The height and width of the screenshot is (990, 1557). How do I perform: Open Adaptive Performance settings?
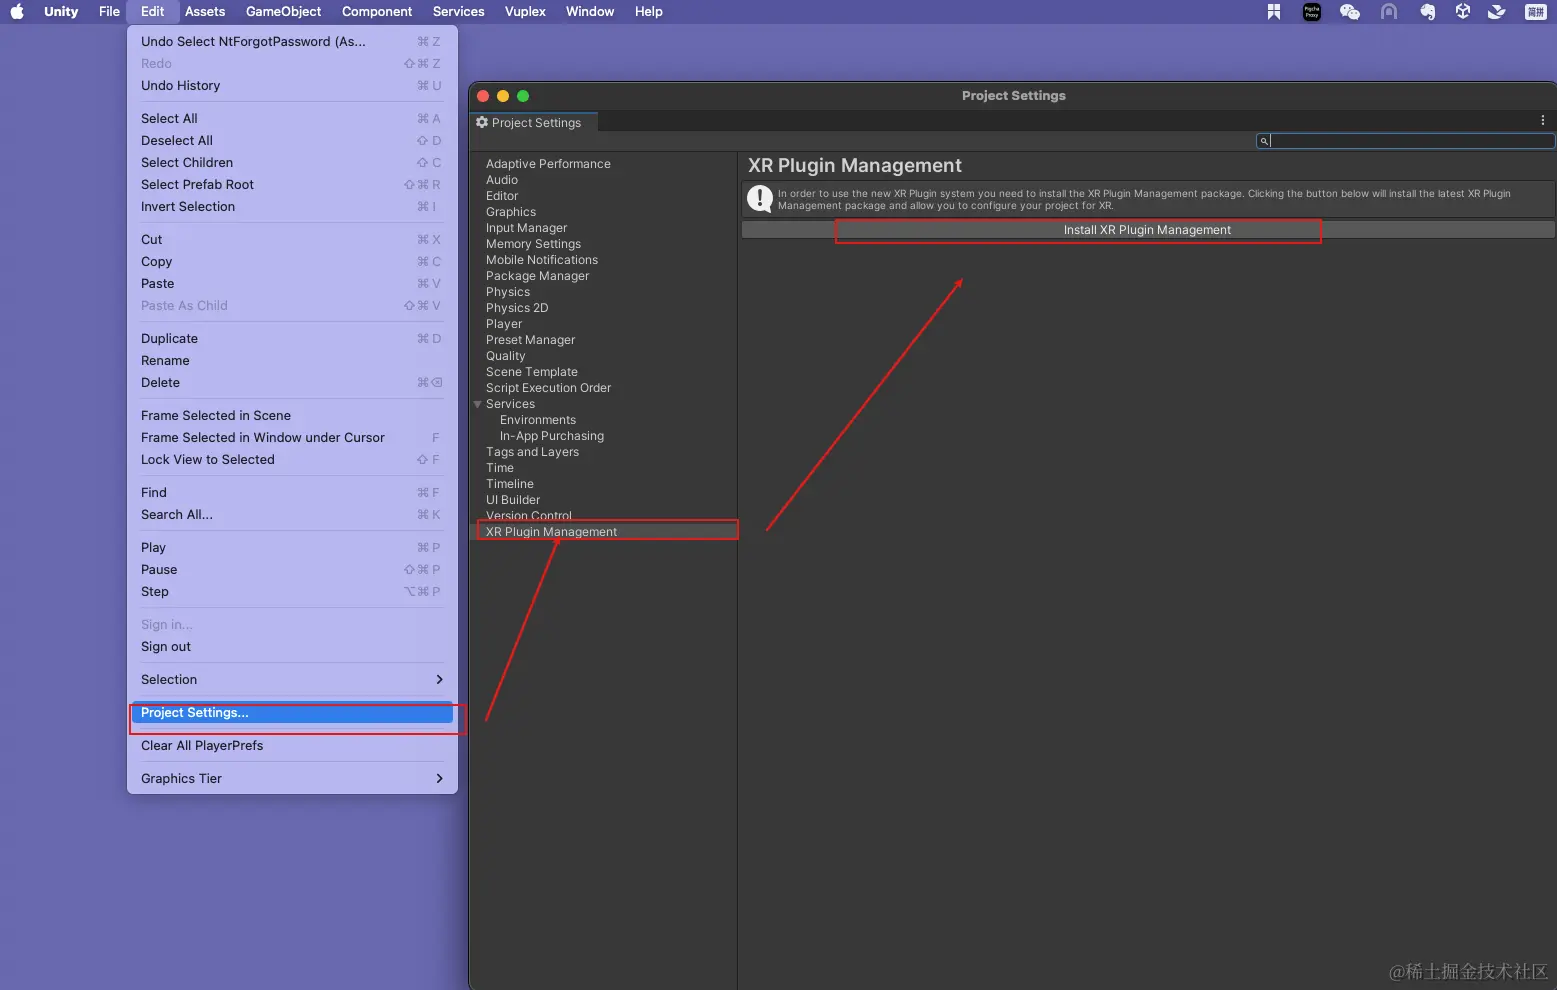(x=548, y=164)
